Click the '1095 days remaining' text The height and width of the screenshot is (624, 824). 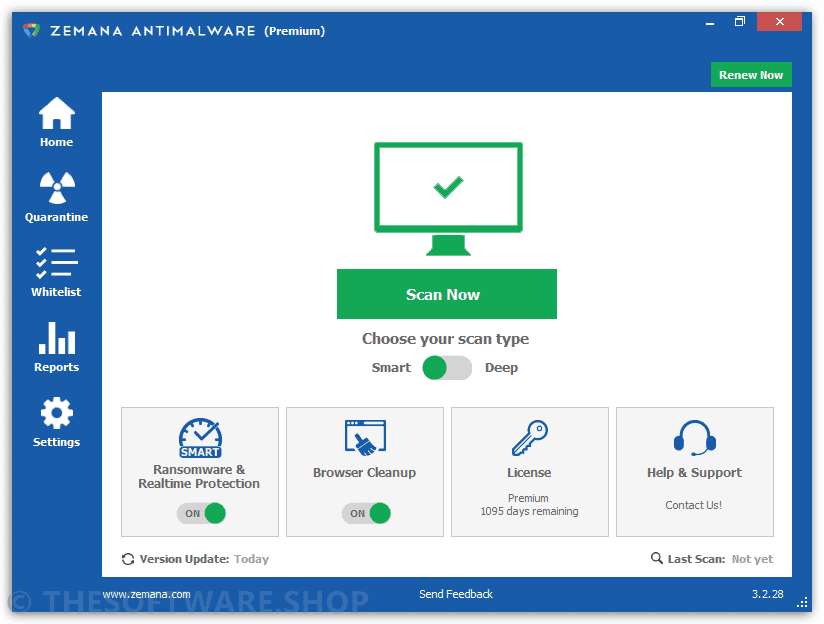(529, 511)
